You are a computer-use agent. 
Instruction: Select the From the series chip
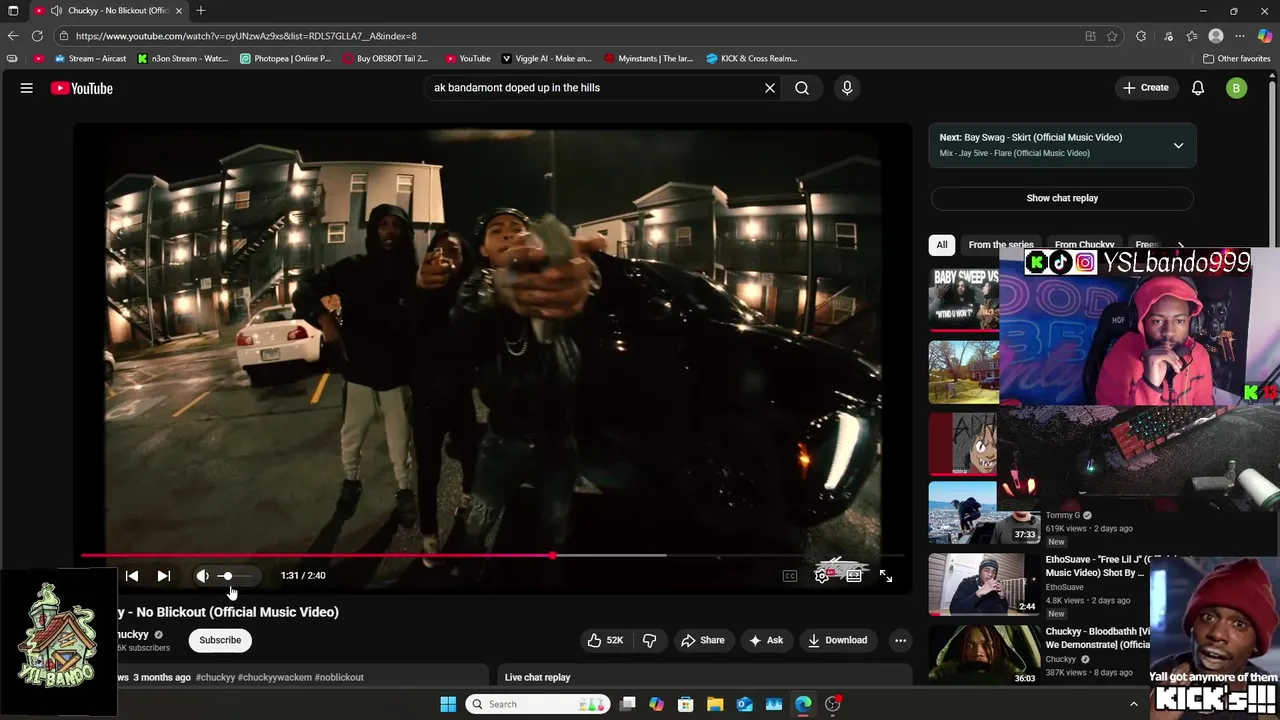tap(1001, 245)
